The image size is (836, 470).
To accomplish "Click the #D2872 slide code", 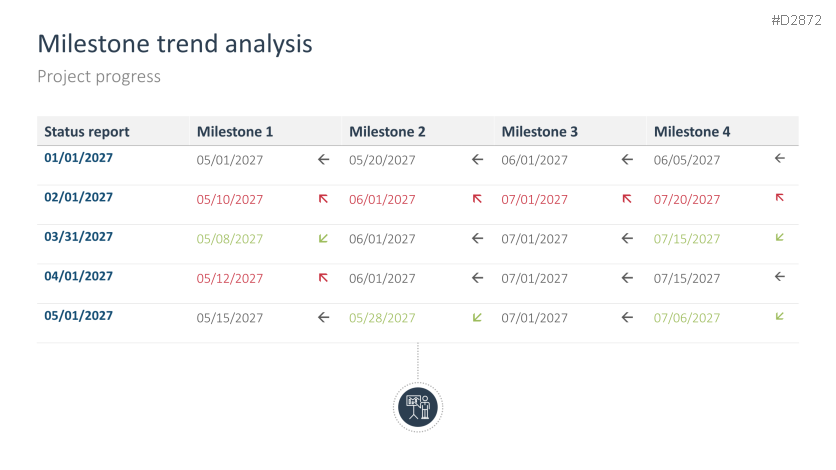I will 797,20.
